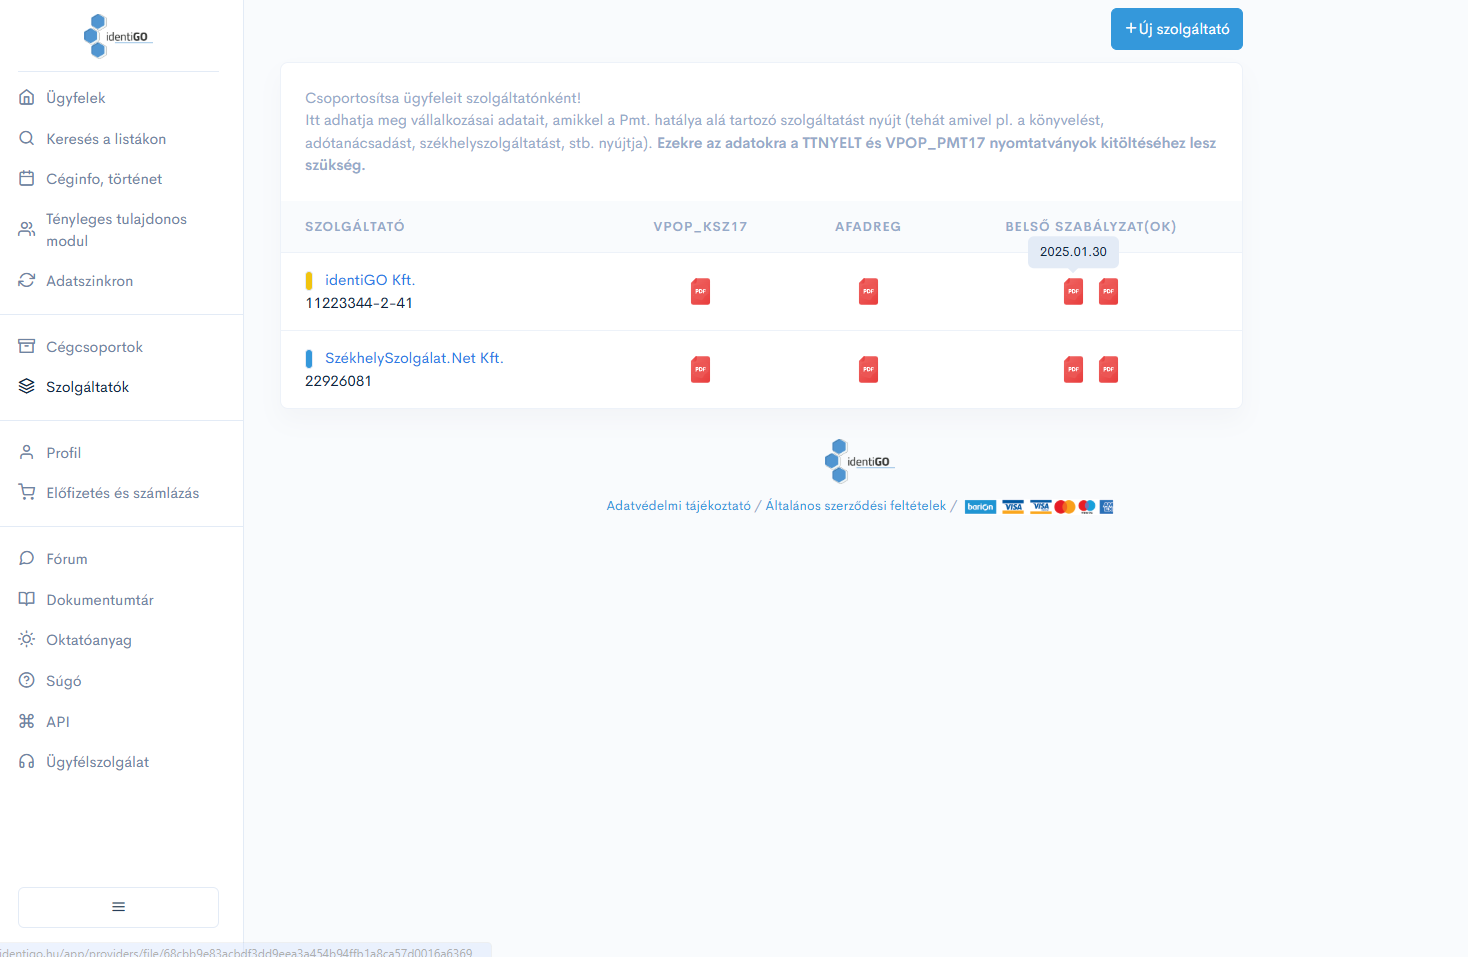Image resolution: width=1468 pixels, height=957 pixels.
Task: Open VPOP_KSZ17 PDF for SzékhelySzolgálat.Net Kft.
Action: pos(700,370)
